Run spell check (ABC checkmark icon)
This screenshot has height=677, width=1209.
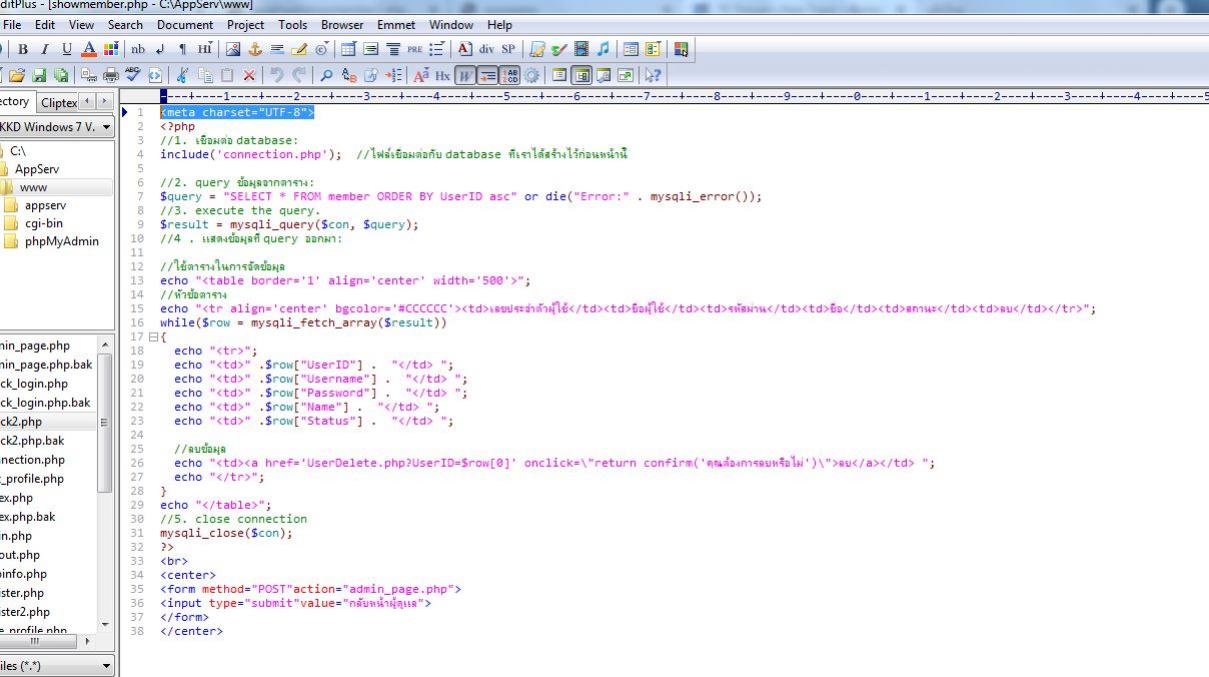pyautogui.click(x=133, y=75)
